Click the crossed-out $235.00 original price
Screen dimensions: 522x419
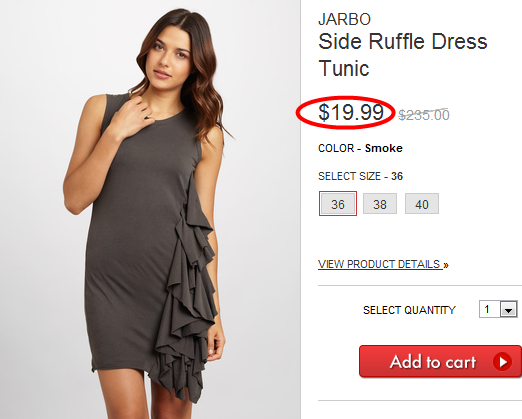(x=424, y=115)
